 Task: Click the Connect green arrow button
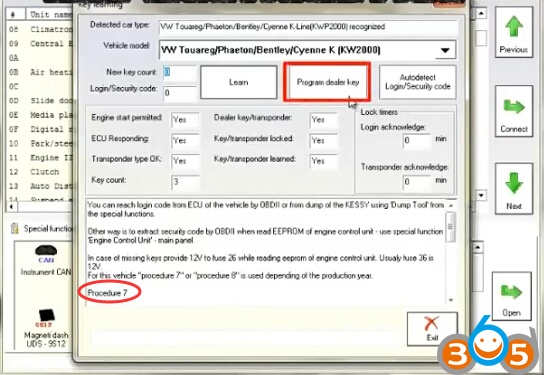point(513,111)
